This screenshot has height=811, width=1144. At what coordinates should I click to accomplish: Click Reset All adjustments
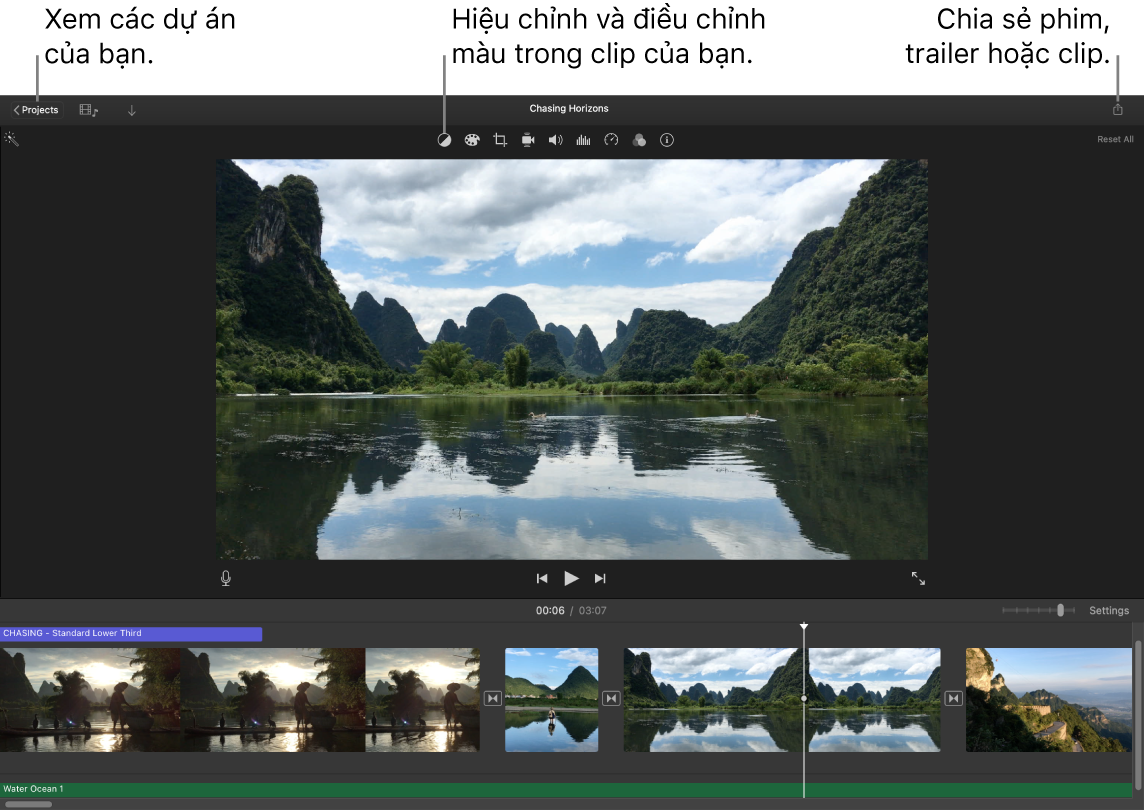pos(1115,139)
